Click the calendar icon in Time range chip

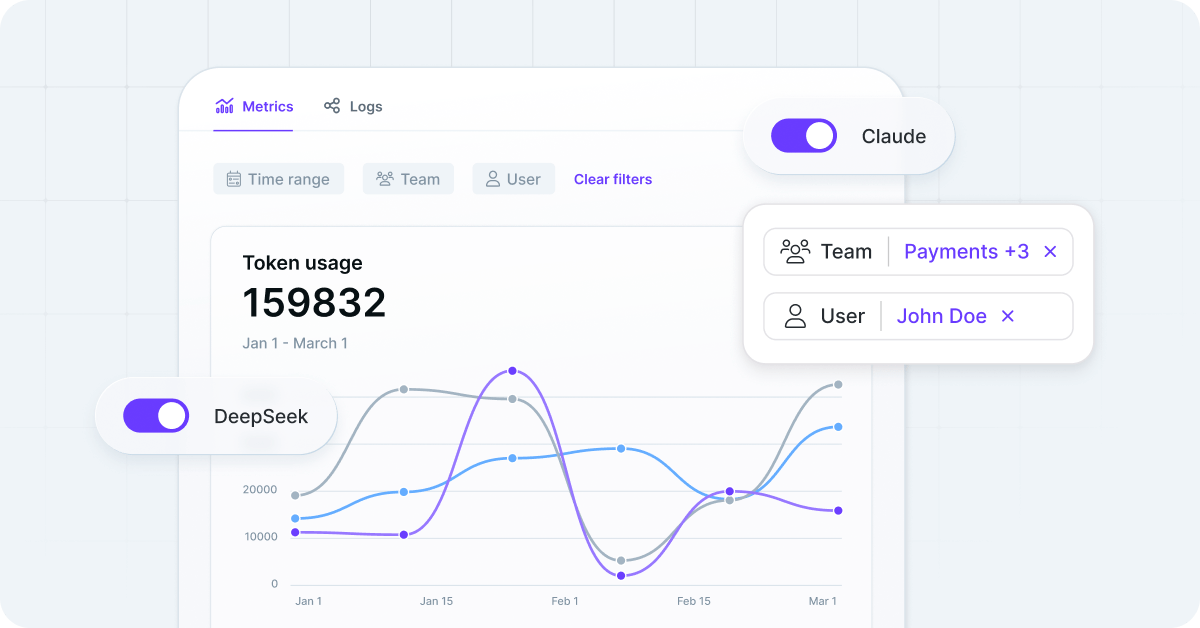[234, 178]
